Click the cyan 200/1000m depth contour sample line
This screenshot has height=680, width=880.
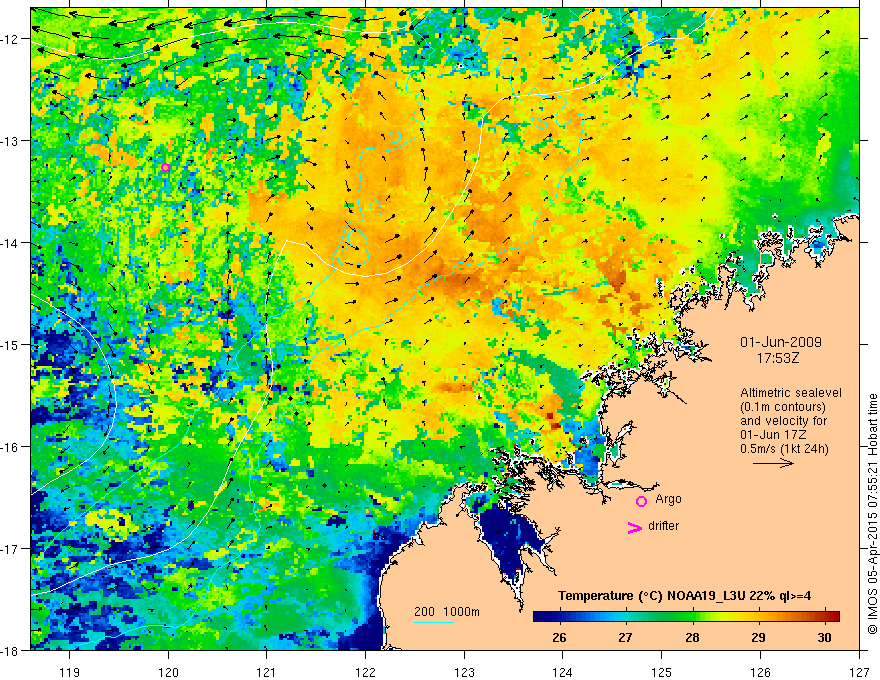pos(434,622)
